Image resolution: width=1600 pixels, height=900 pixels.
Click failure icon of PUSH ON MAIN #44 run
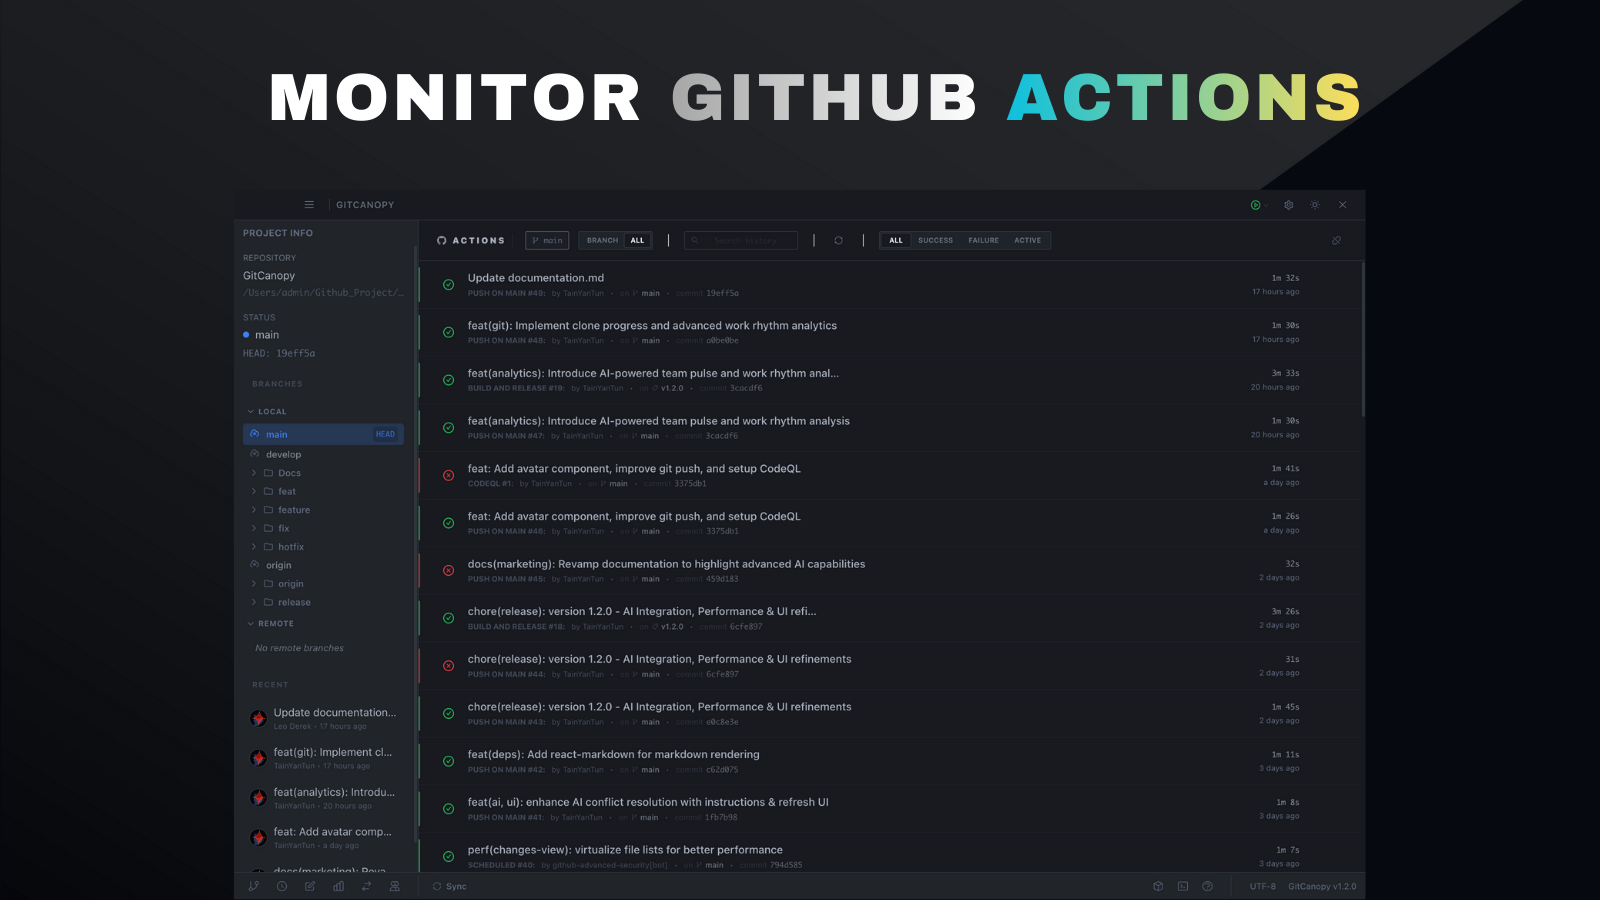pyautogui.click(x=448, y=666)
